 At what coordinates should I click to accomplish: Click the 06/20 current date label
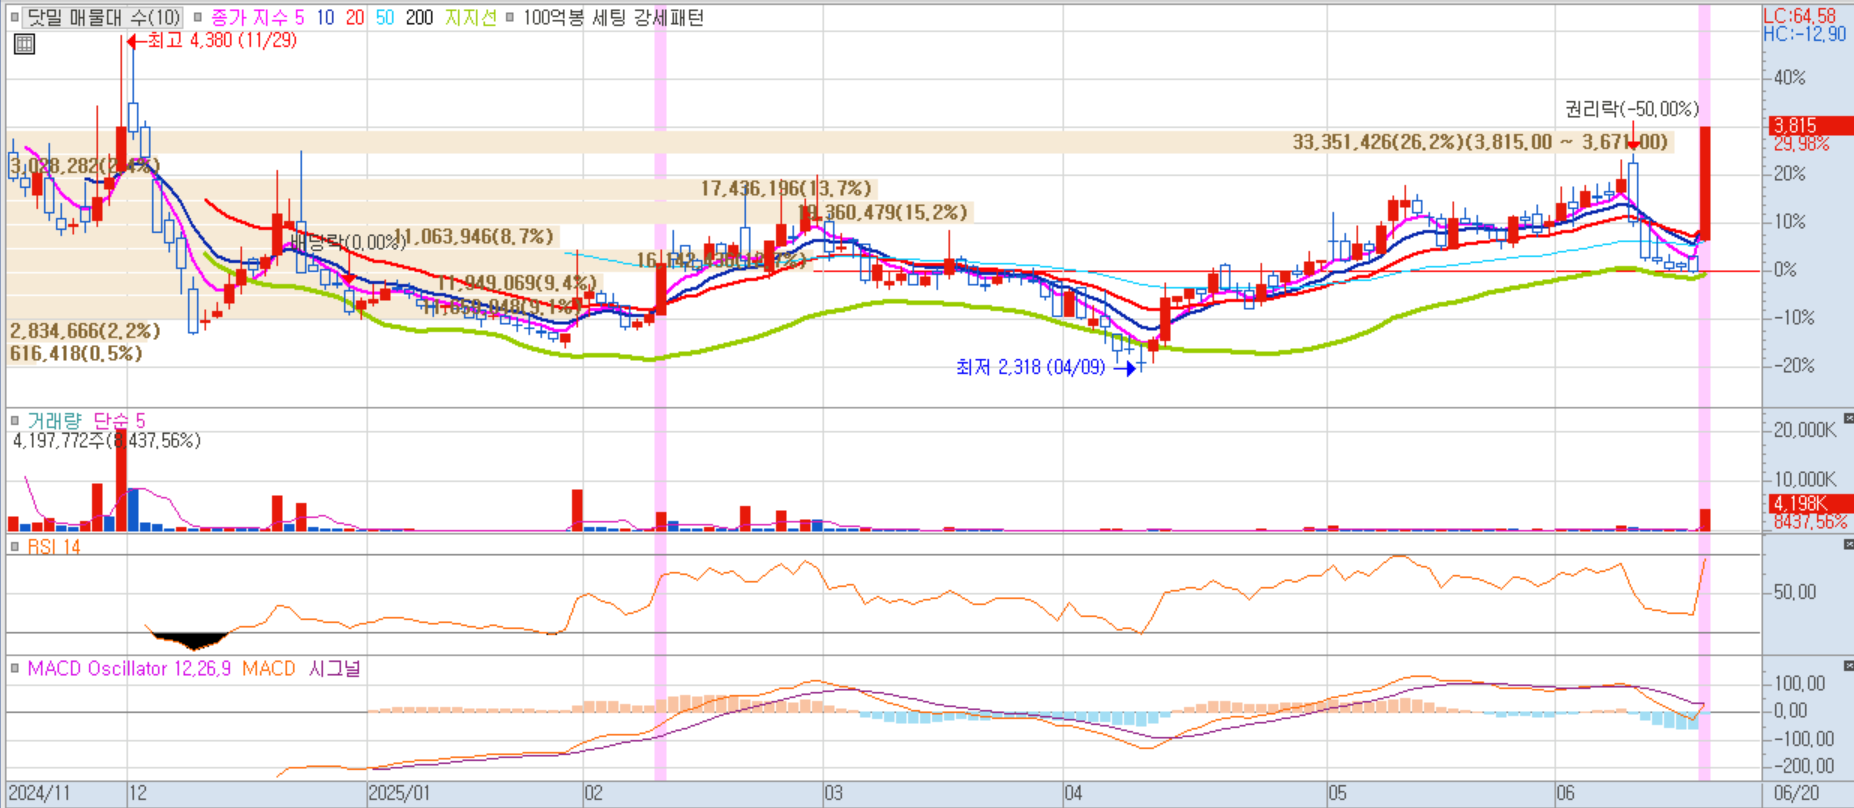click(x=1796, y=793)
